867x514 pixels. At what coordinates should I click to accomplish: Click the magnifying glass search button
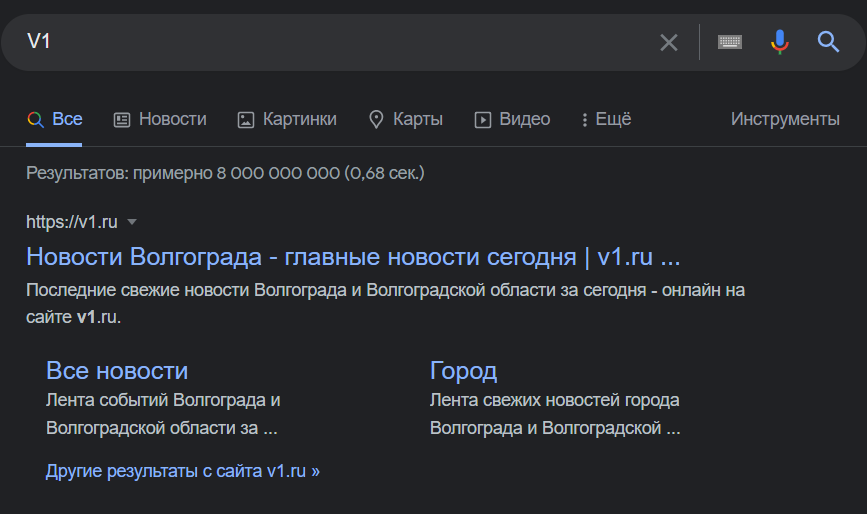point(828,42)
